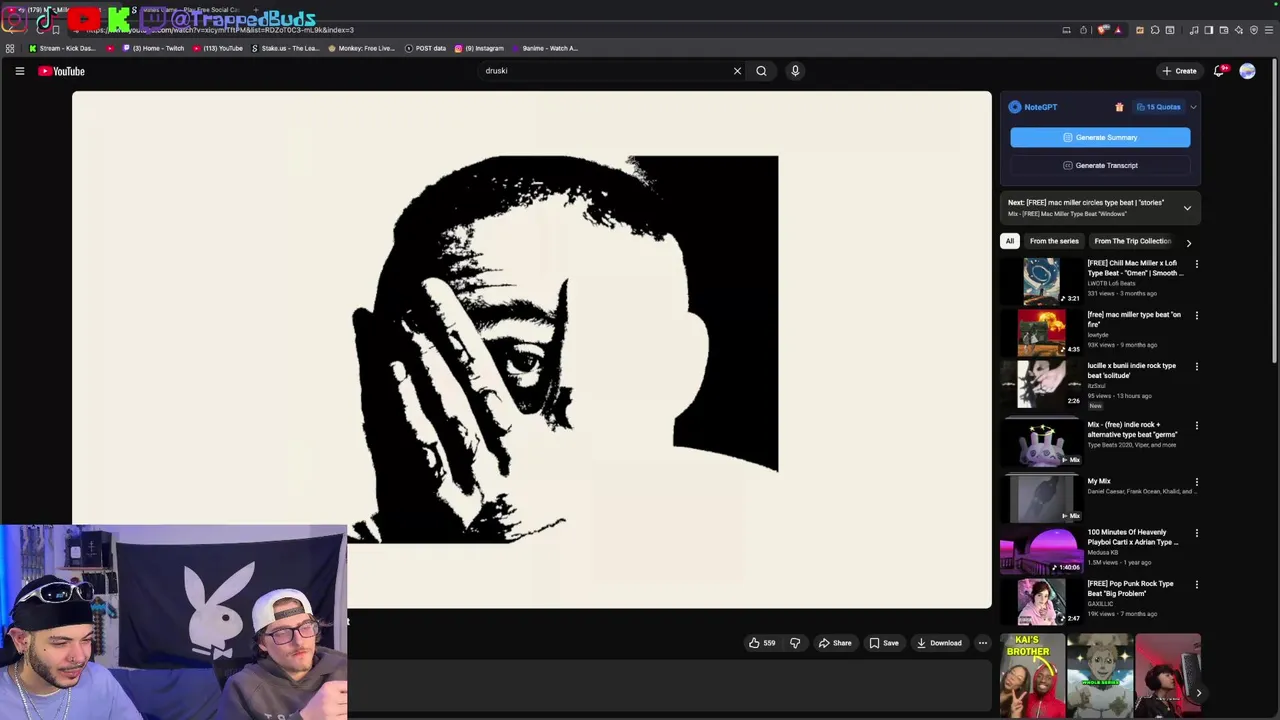1280x720 pixels.
Task: Open apps grid in bookmarks bar
Action: pyautogui.click(x=10, y=48)
